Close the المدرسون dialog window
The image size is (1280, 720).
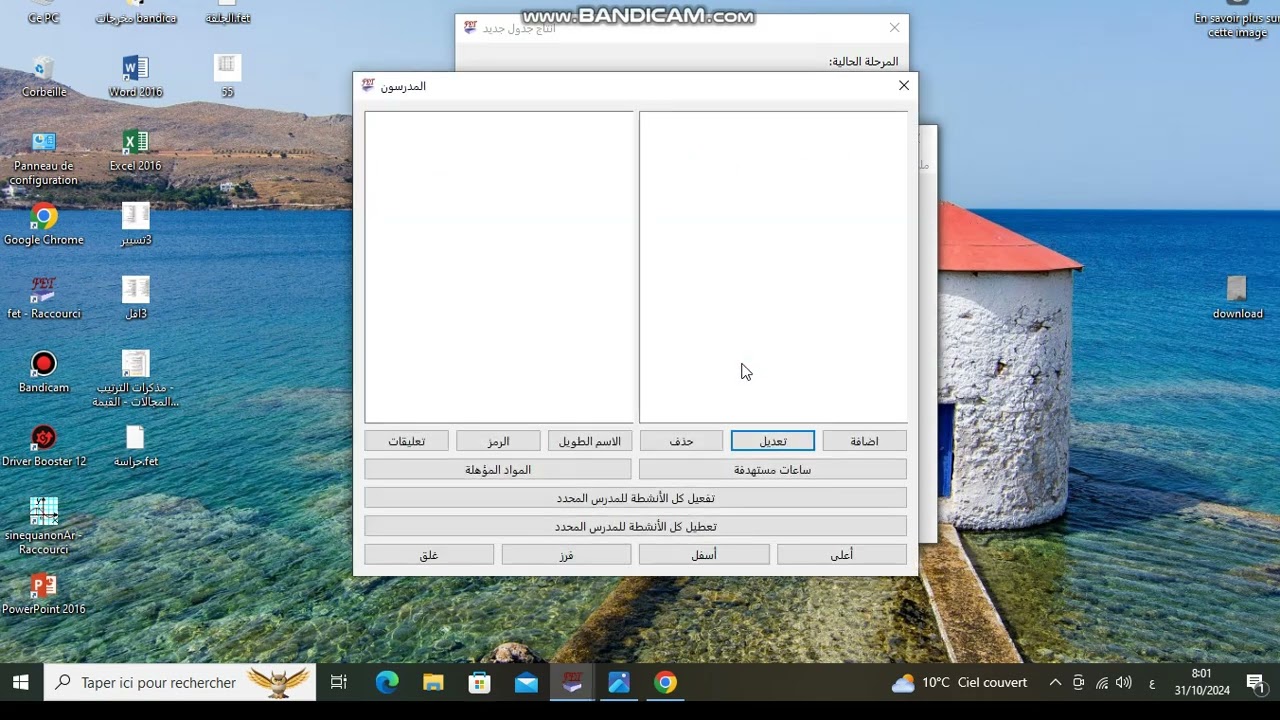point(904,86)
